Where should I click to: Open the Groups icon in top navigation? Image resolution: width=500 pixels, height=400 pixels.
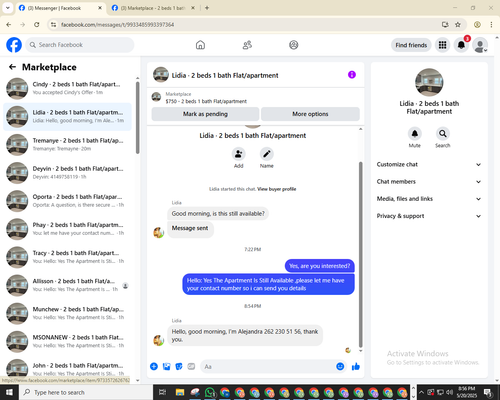point(294,45)
